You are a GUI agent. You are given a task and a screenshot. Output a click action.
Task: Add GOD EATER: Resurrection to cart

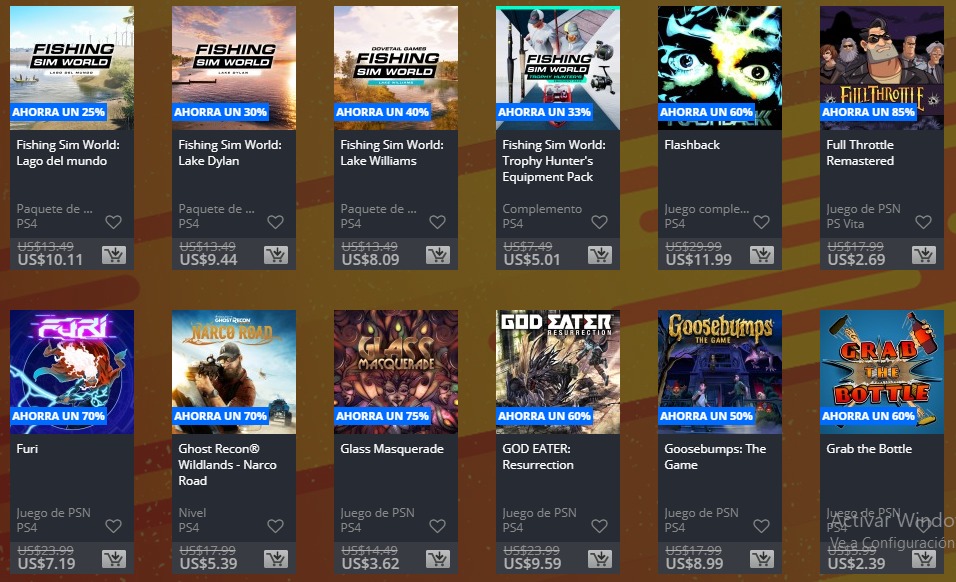600,559
